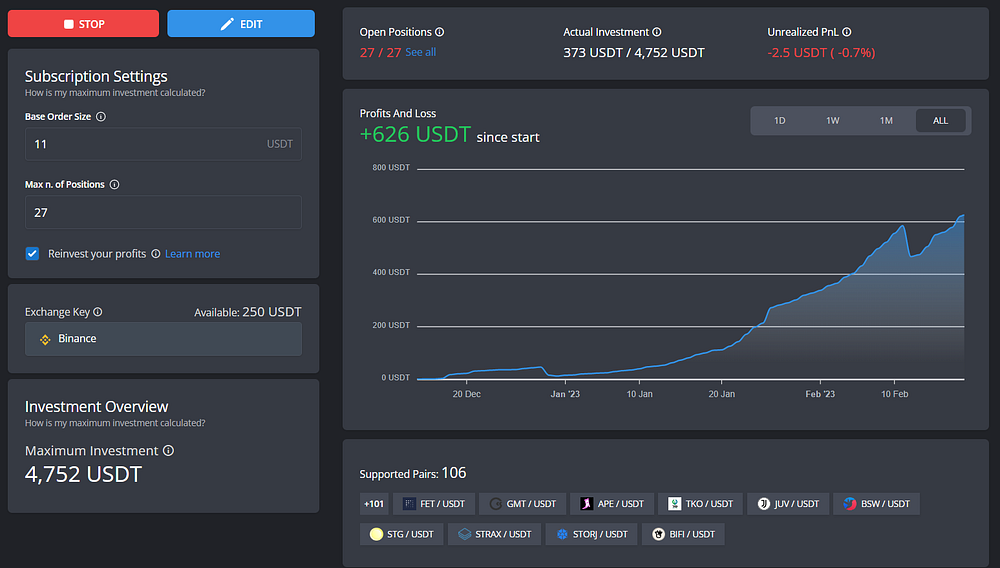
Task: Click the Actual Investment info icon
Action: [x=657, y=32]
